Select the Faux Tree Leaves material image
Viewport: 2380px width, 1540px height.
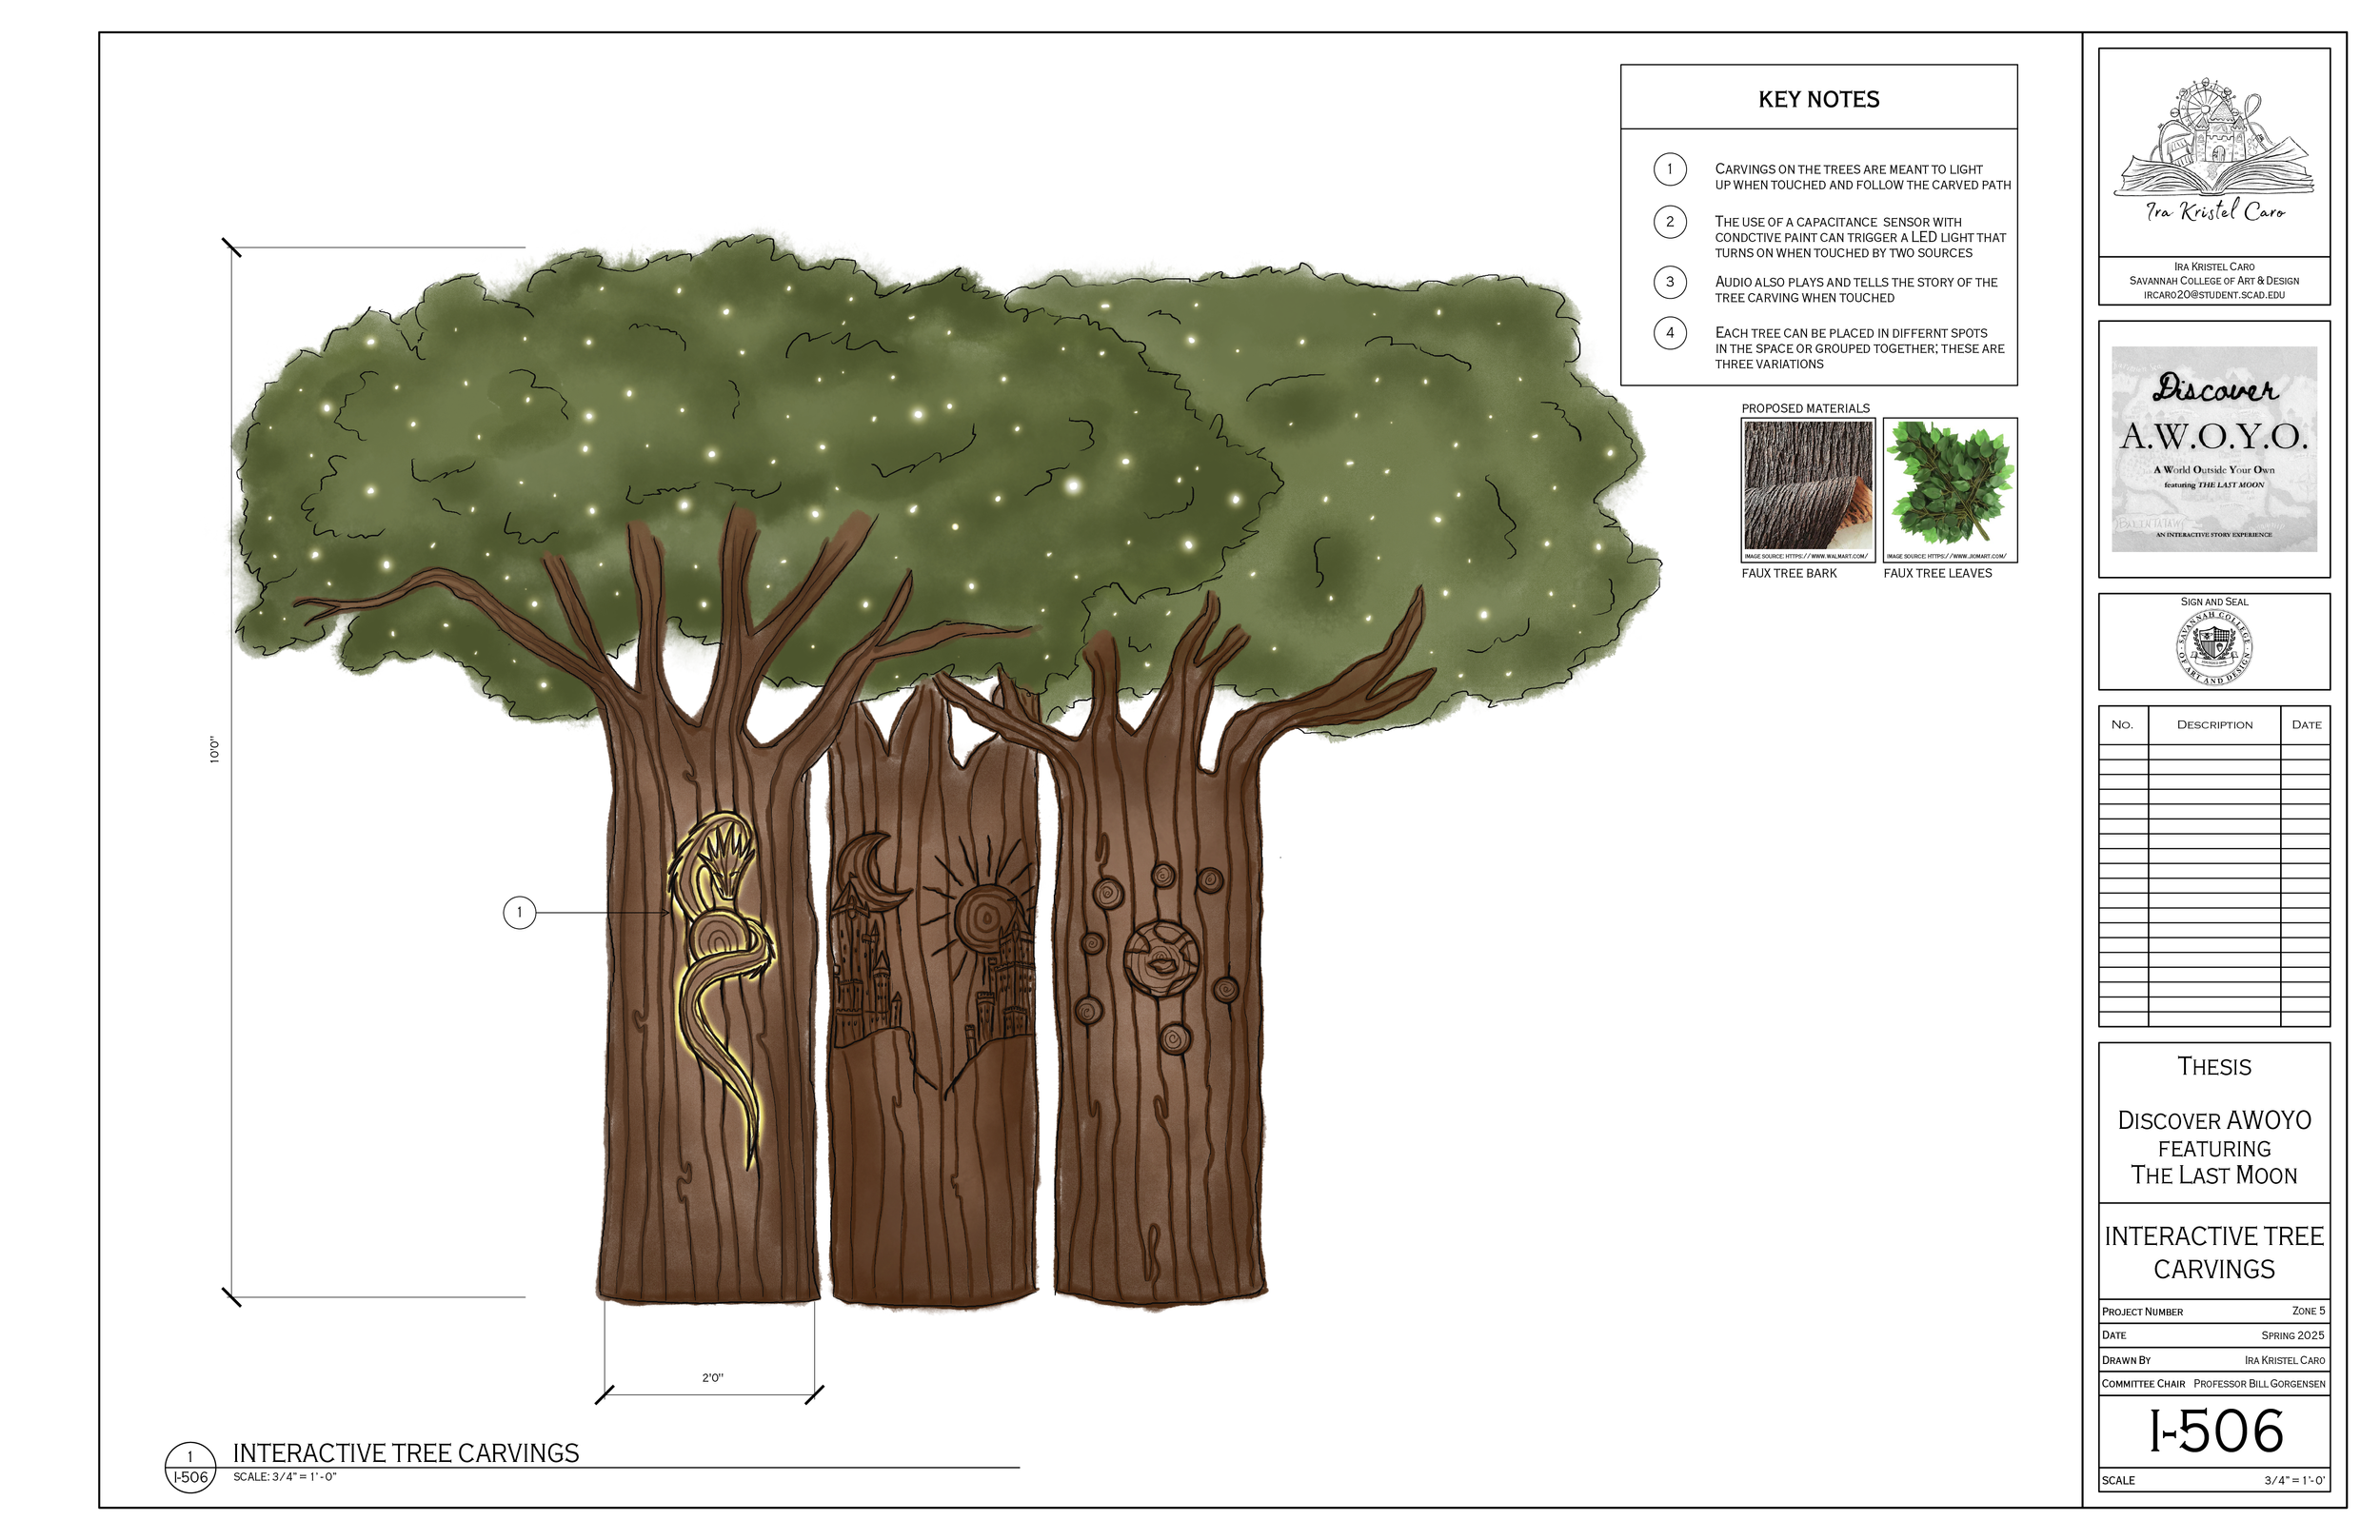(x=1950, y=489)
